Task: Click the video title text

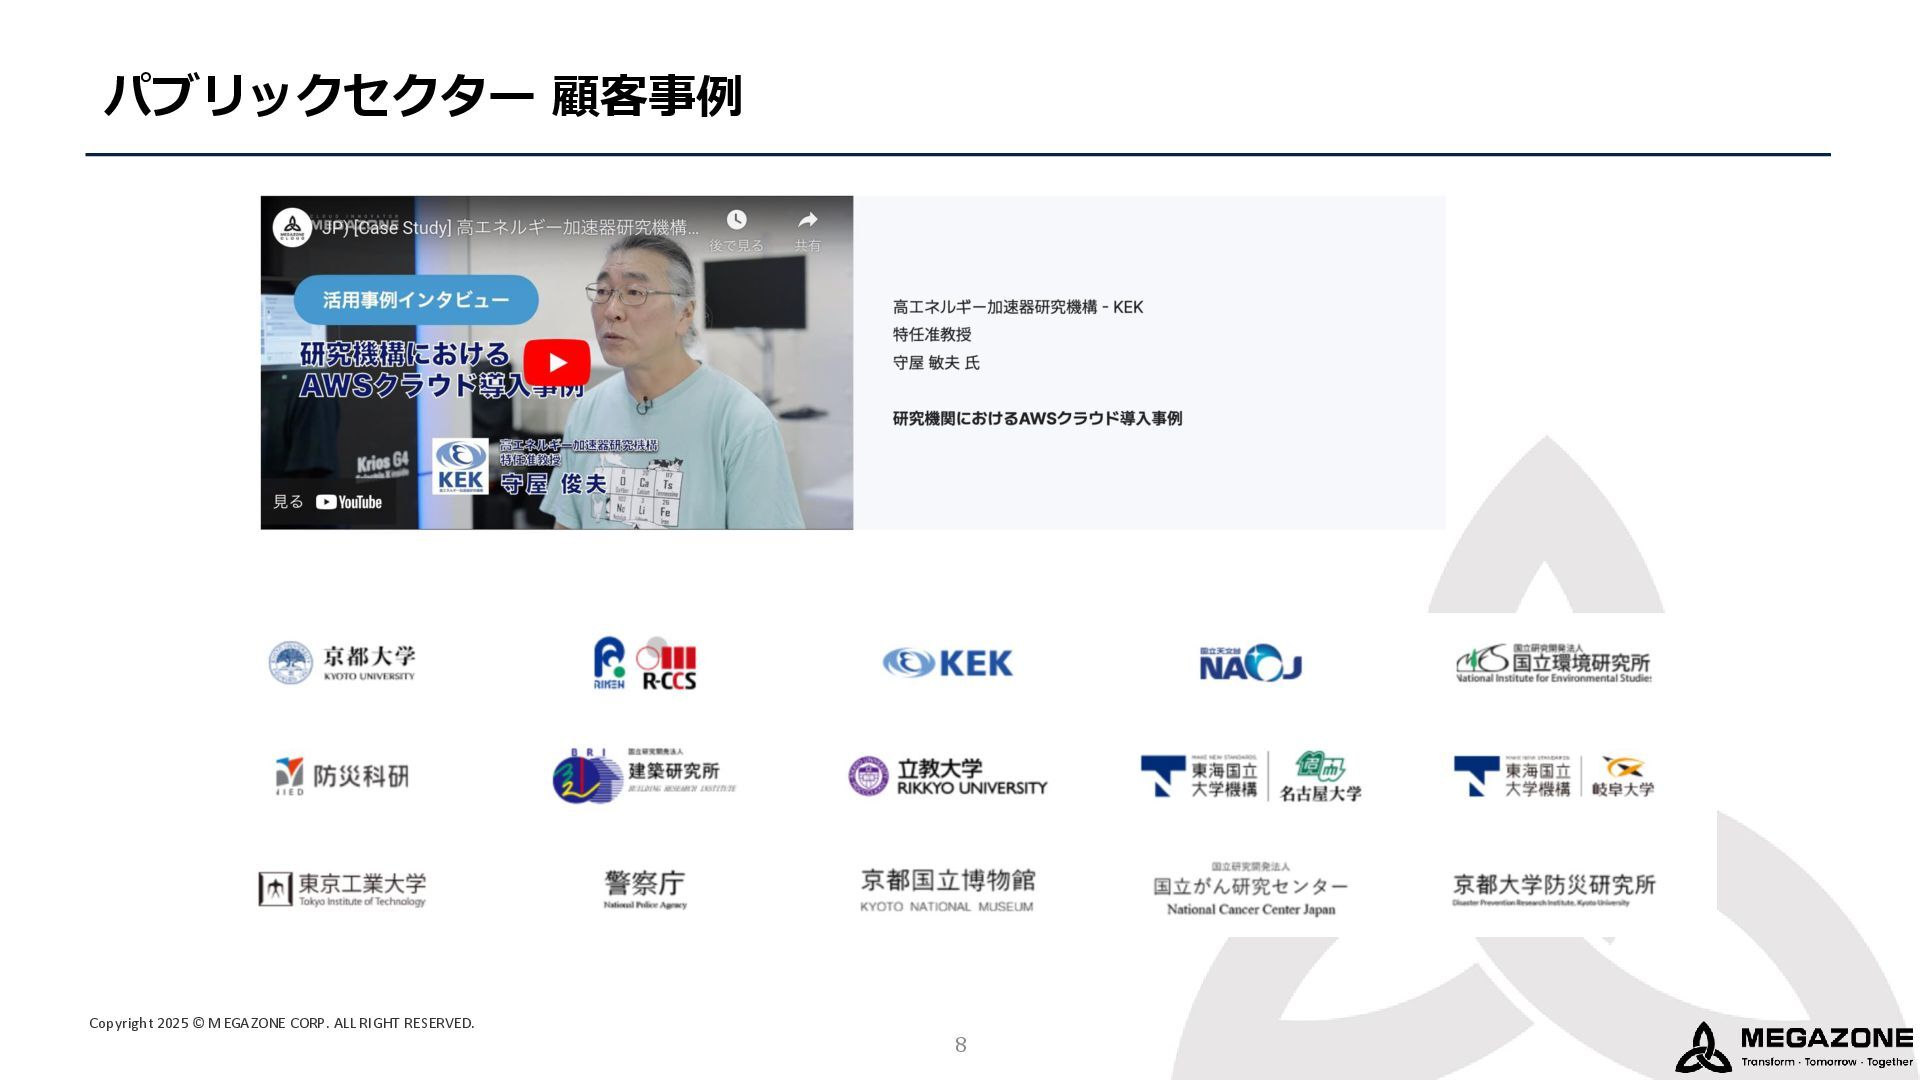Action: (510, 228)
